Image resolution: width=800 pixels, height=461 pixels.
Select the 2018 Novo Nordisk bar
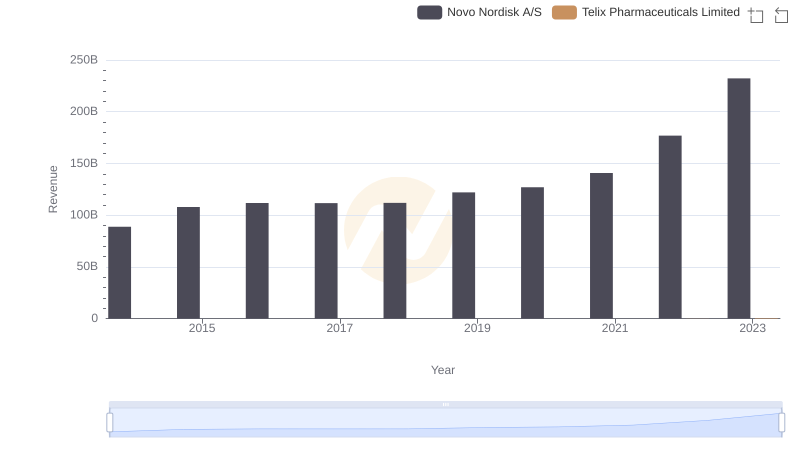pyautogui.click(x=395, y=261)
